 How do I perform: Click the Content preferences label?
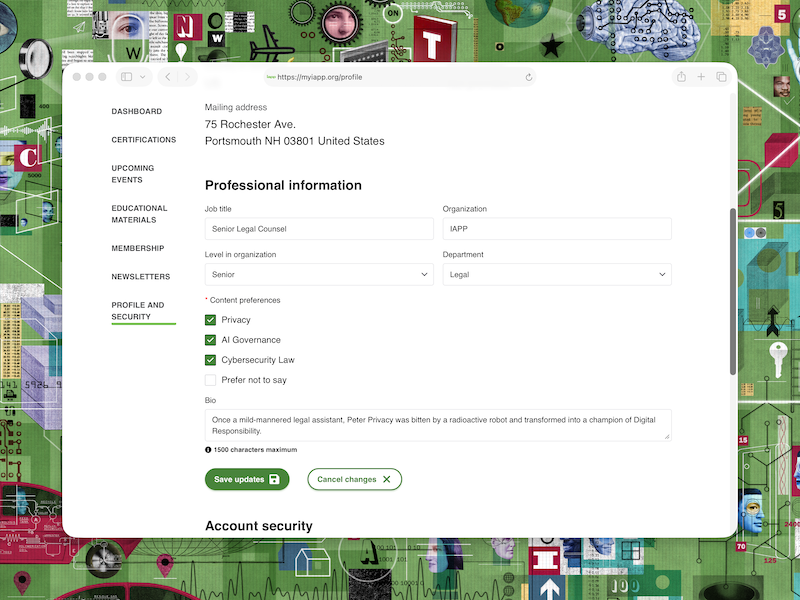(245, 301)
